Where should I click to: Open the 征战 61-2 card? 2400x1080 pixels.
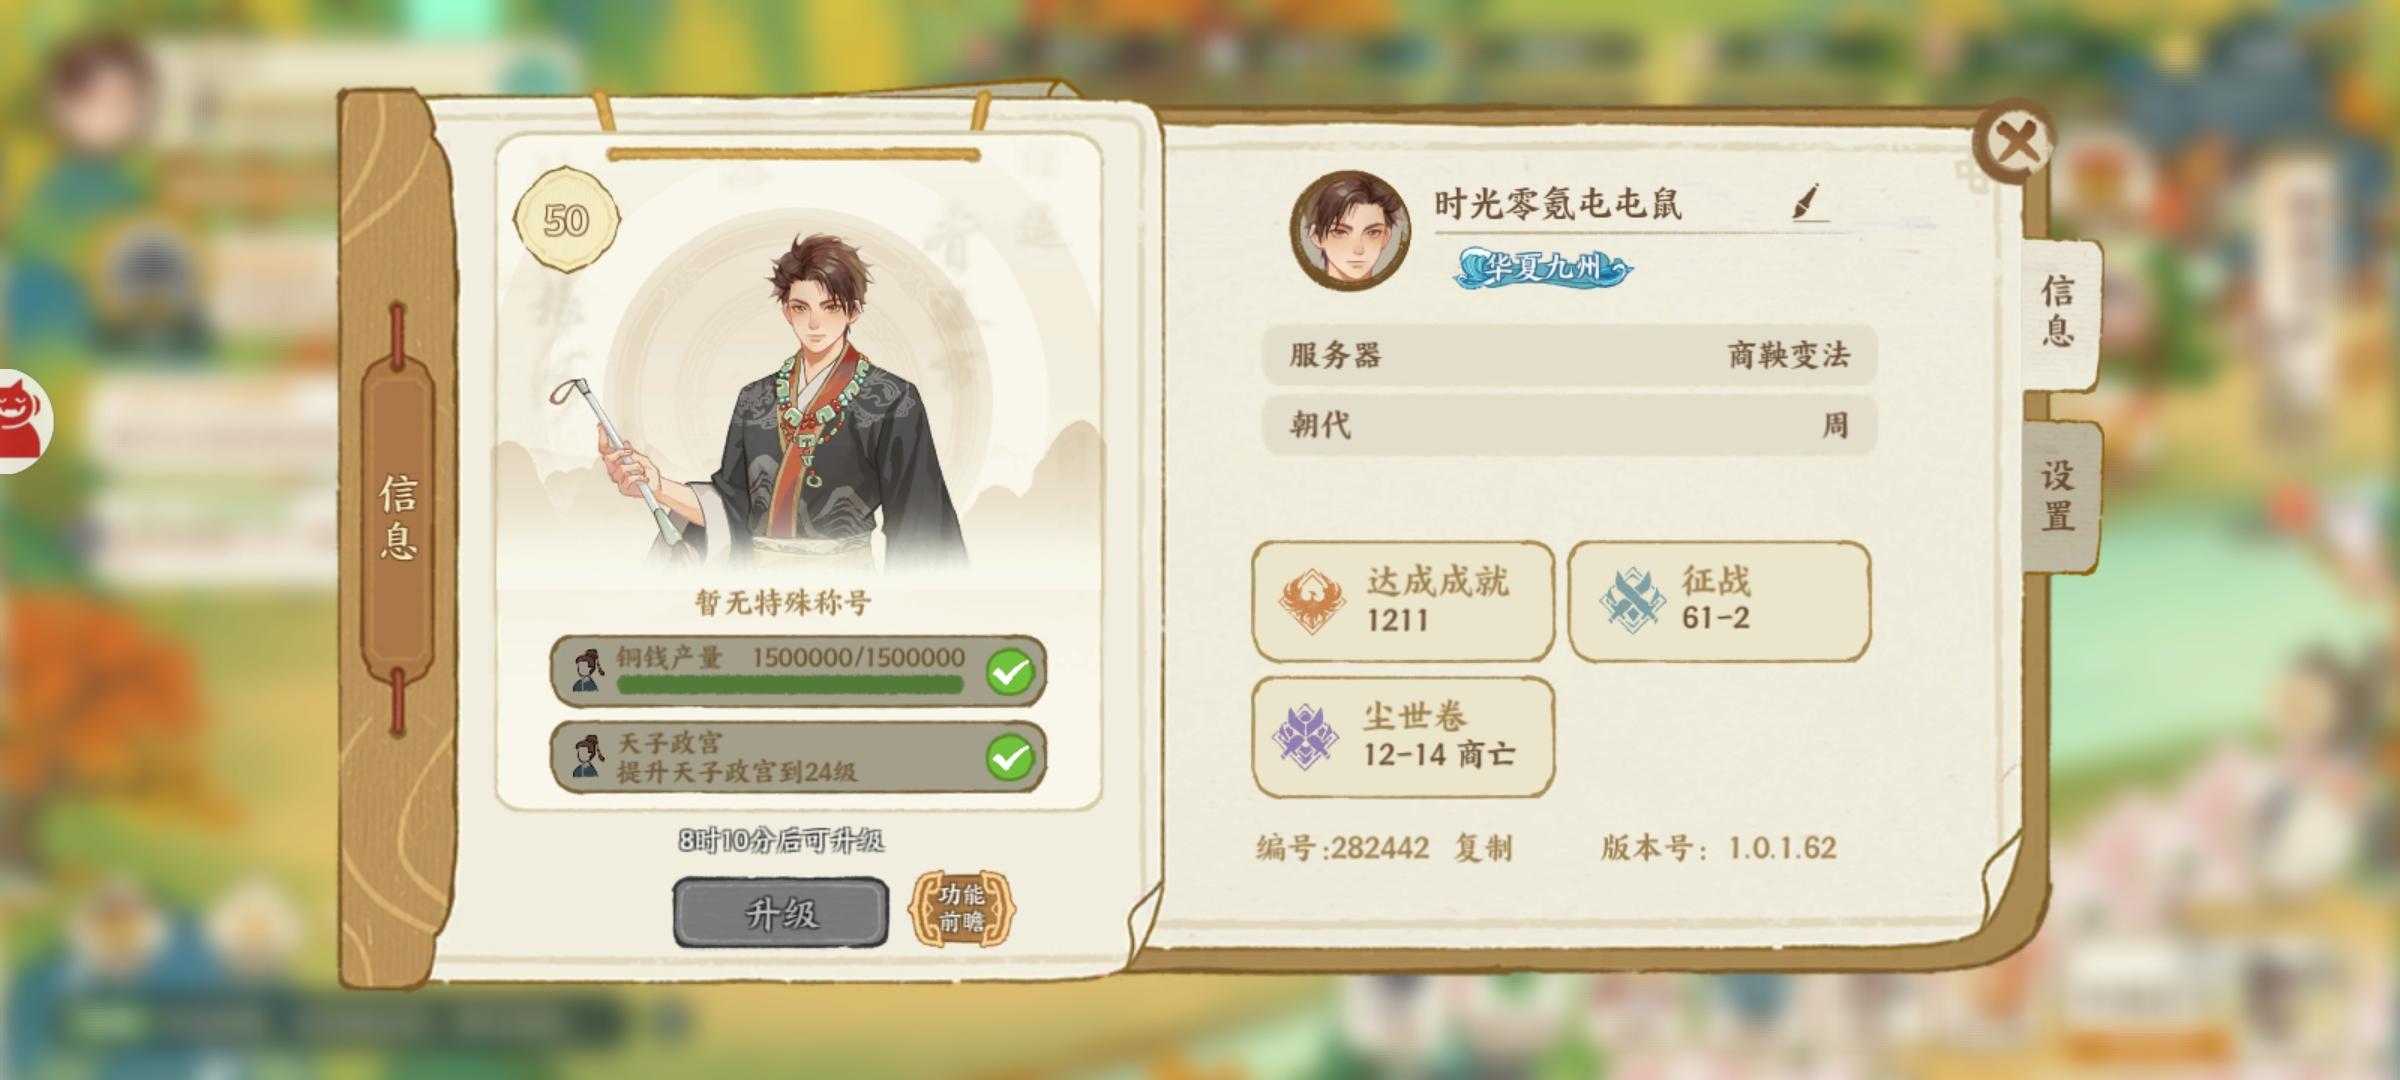pos(1720,601)
